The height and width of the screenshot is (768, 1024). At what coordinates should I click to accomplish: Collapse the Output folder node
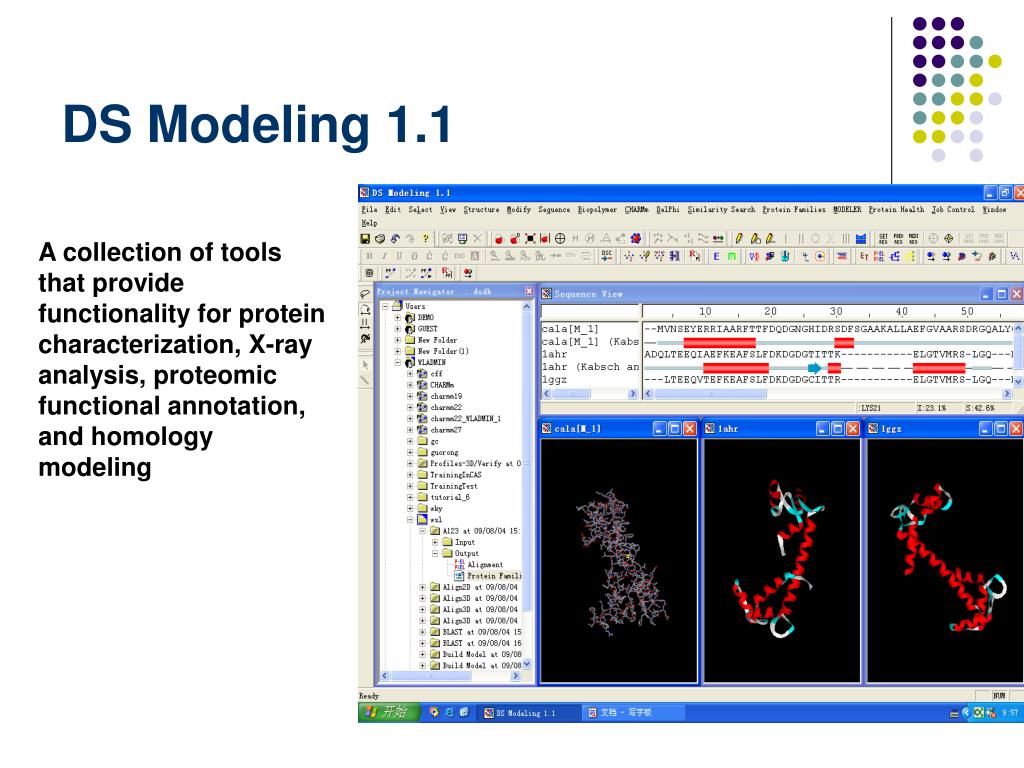coord(434,553)
